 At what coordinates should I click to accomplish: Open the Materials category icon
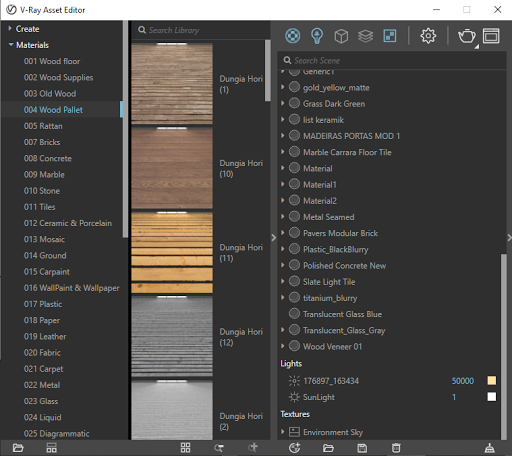(x=292, y=36)
